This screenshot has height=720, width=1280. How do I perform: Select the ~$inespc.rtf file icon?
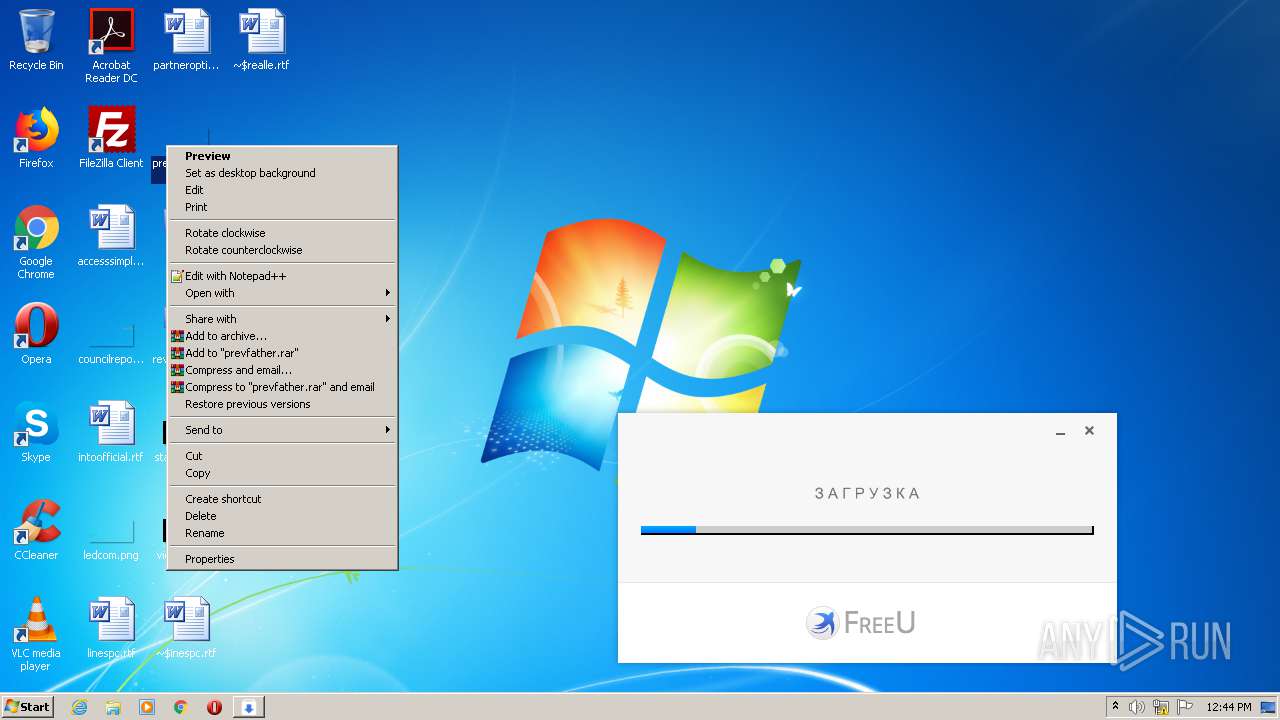click(x=186, y=628)
